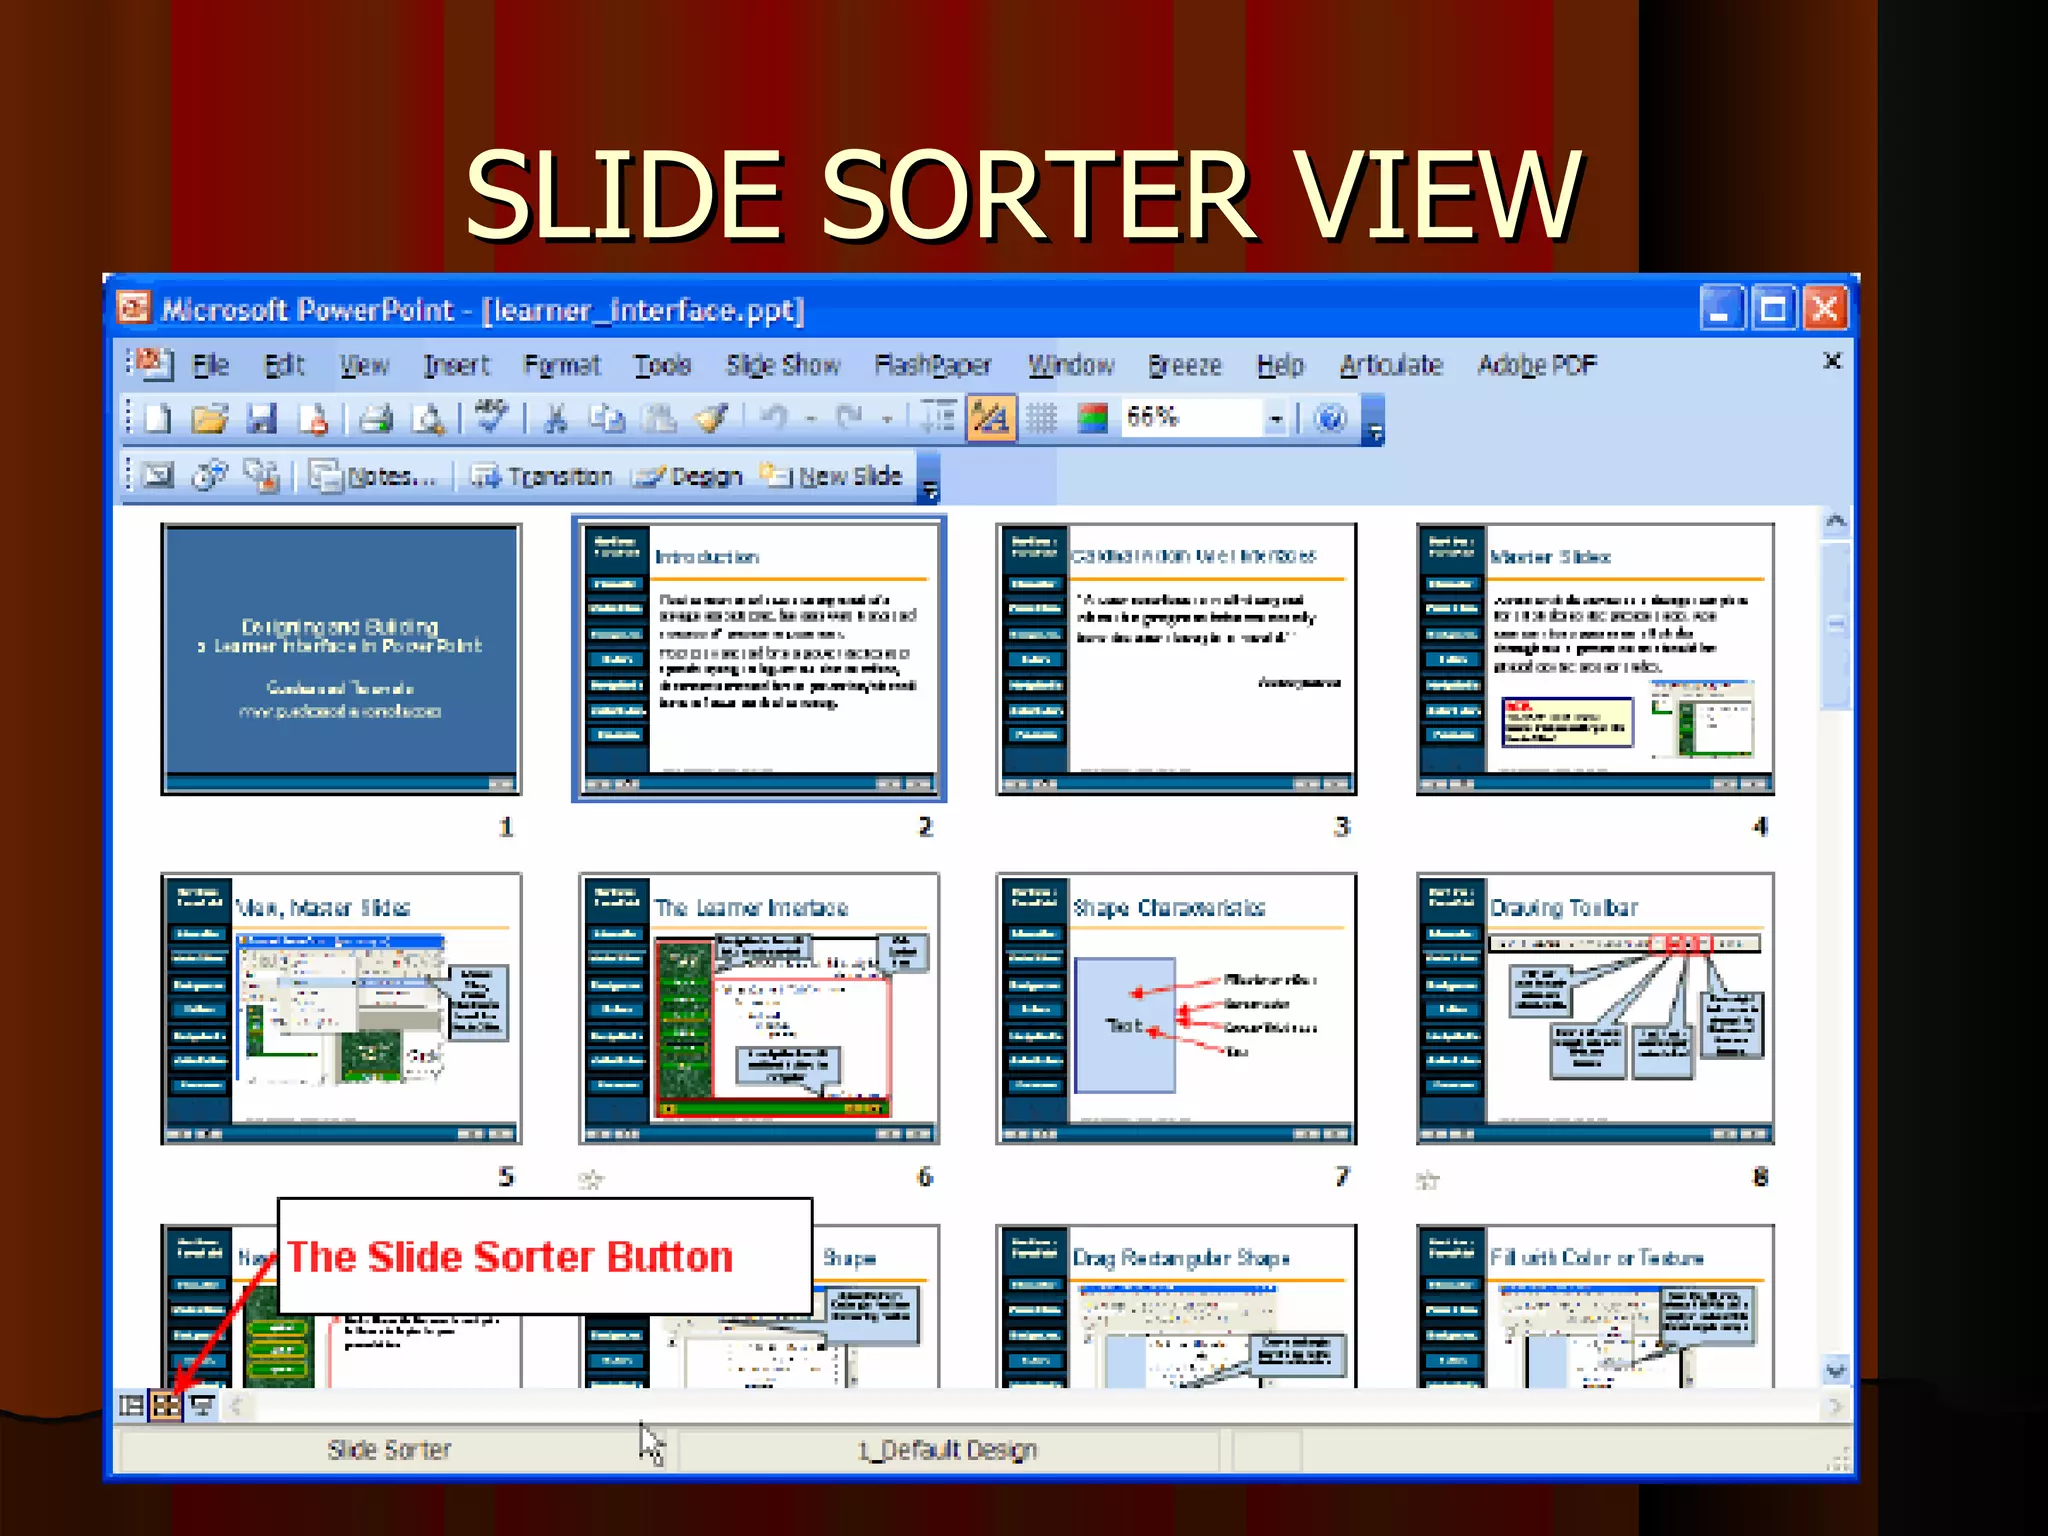2048x1536 pixels.
Task: Click the Undo arrow icon
Action: (x=774, y=416)
